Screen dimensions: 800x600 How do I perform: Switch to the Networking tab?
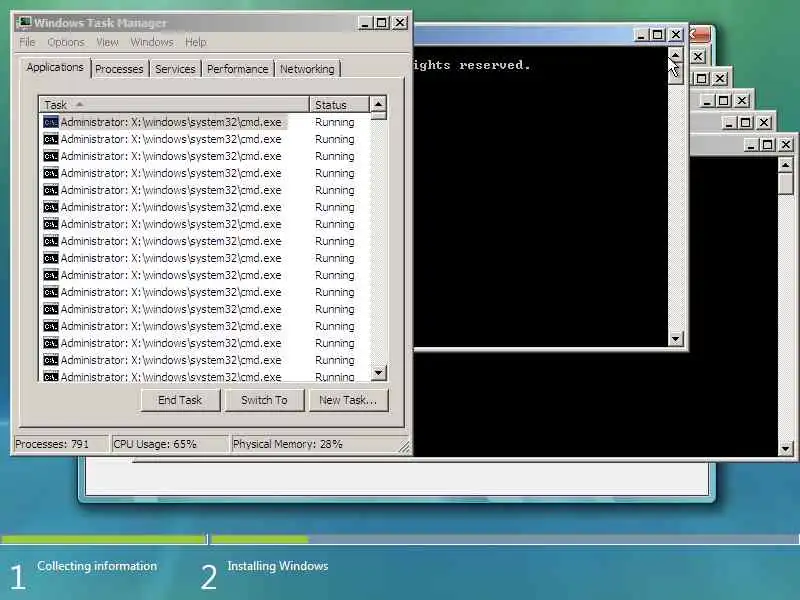point(307,69)
